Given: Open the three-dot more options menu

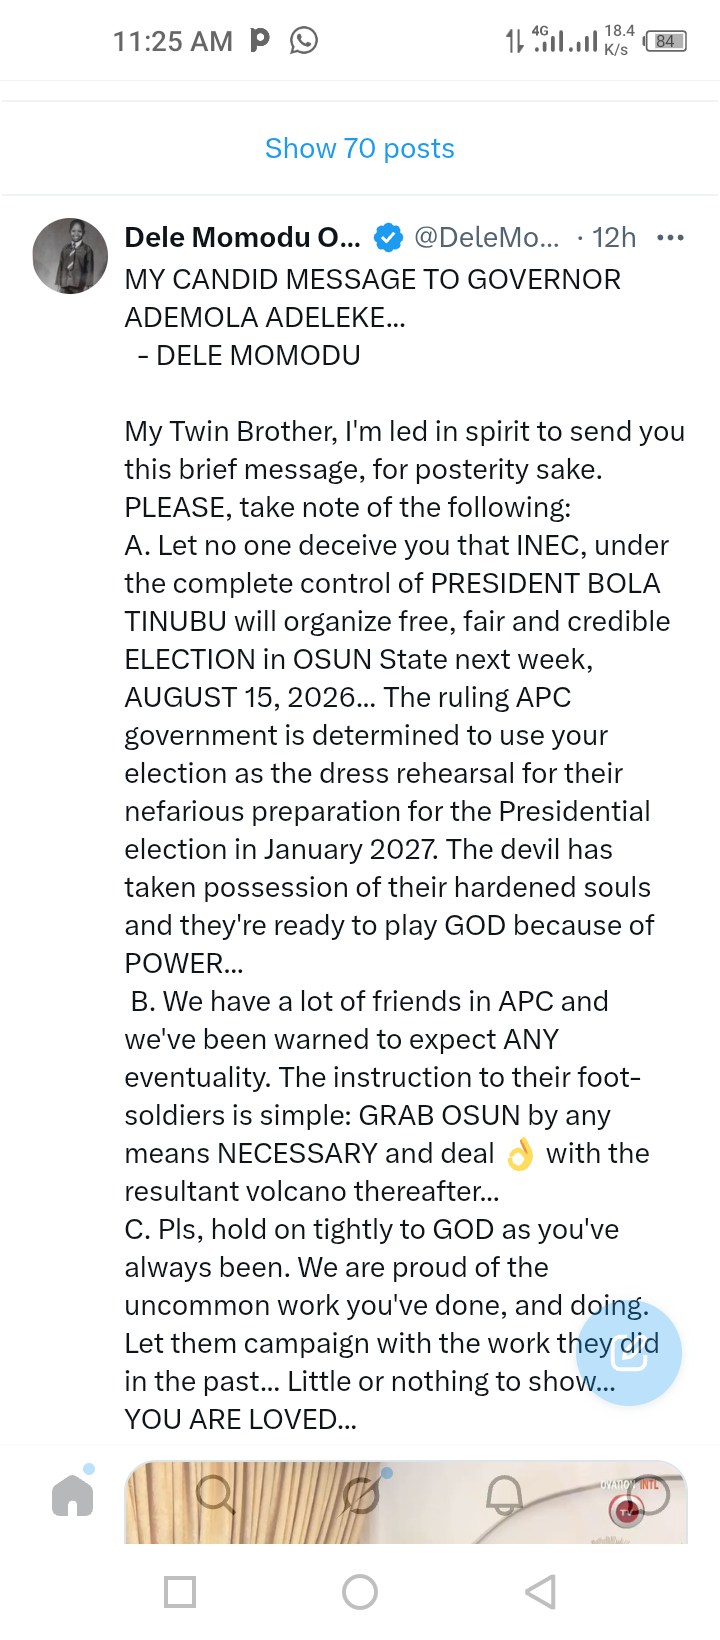Looking at the screenshot, I should (x=670, y=238).
